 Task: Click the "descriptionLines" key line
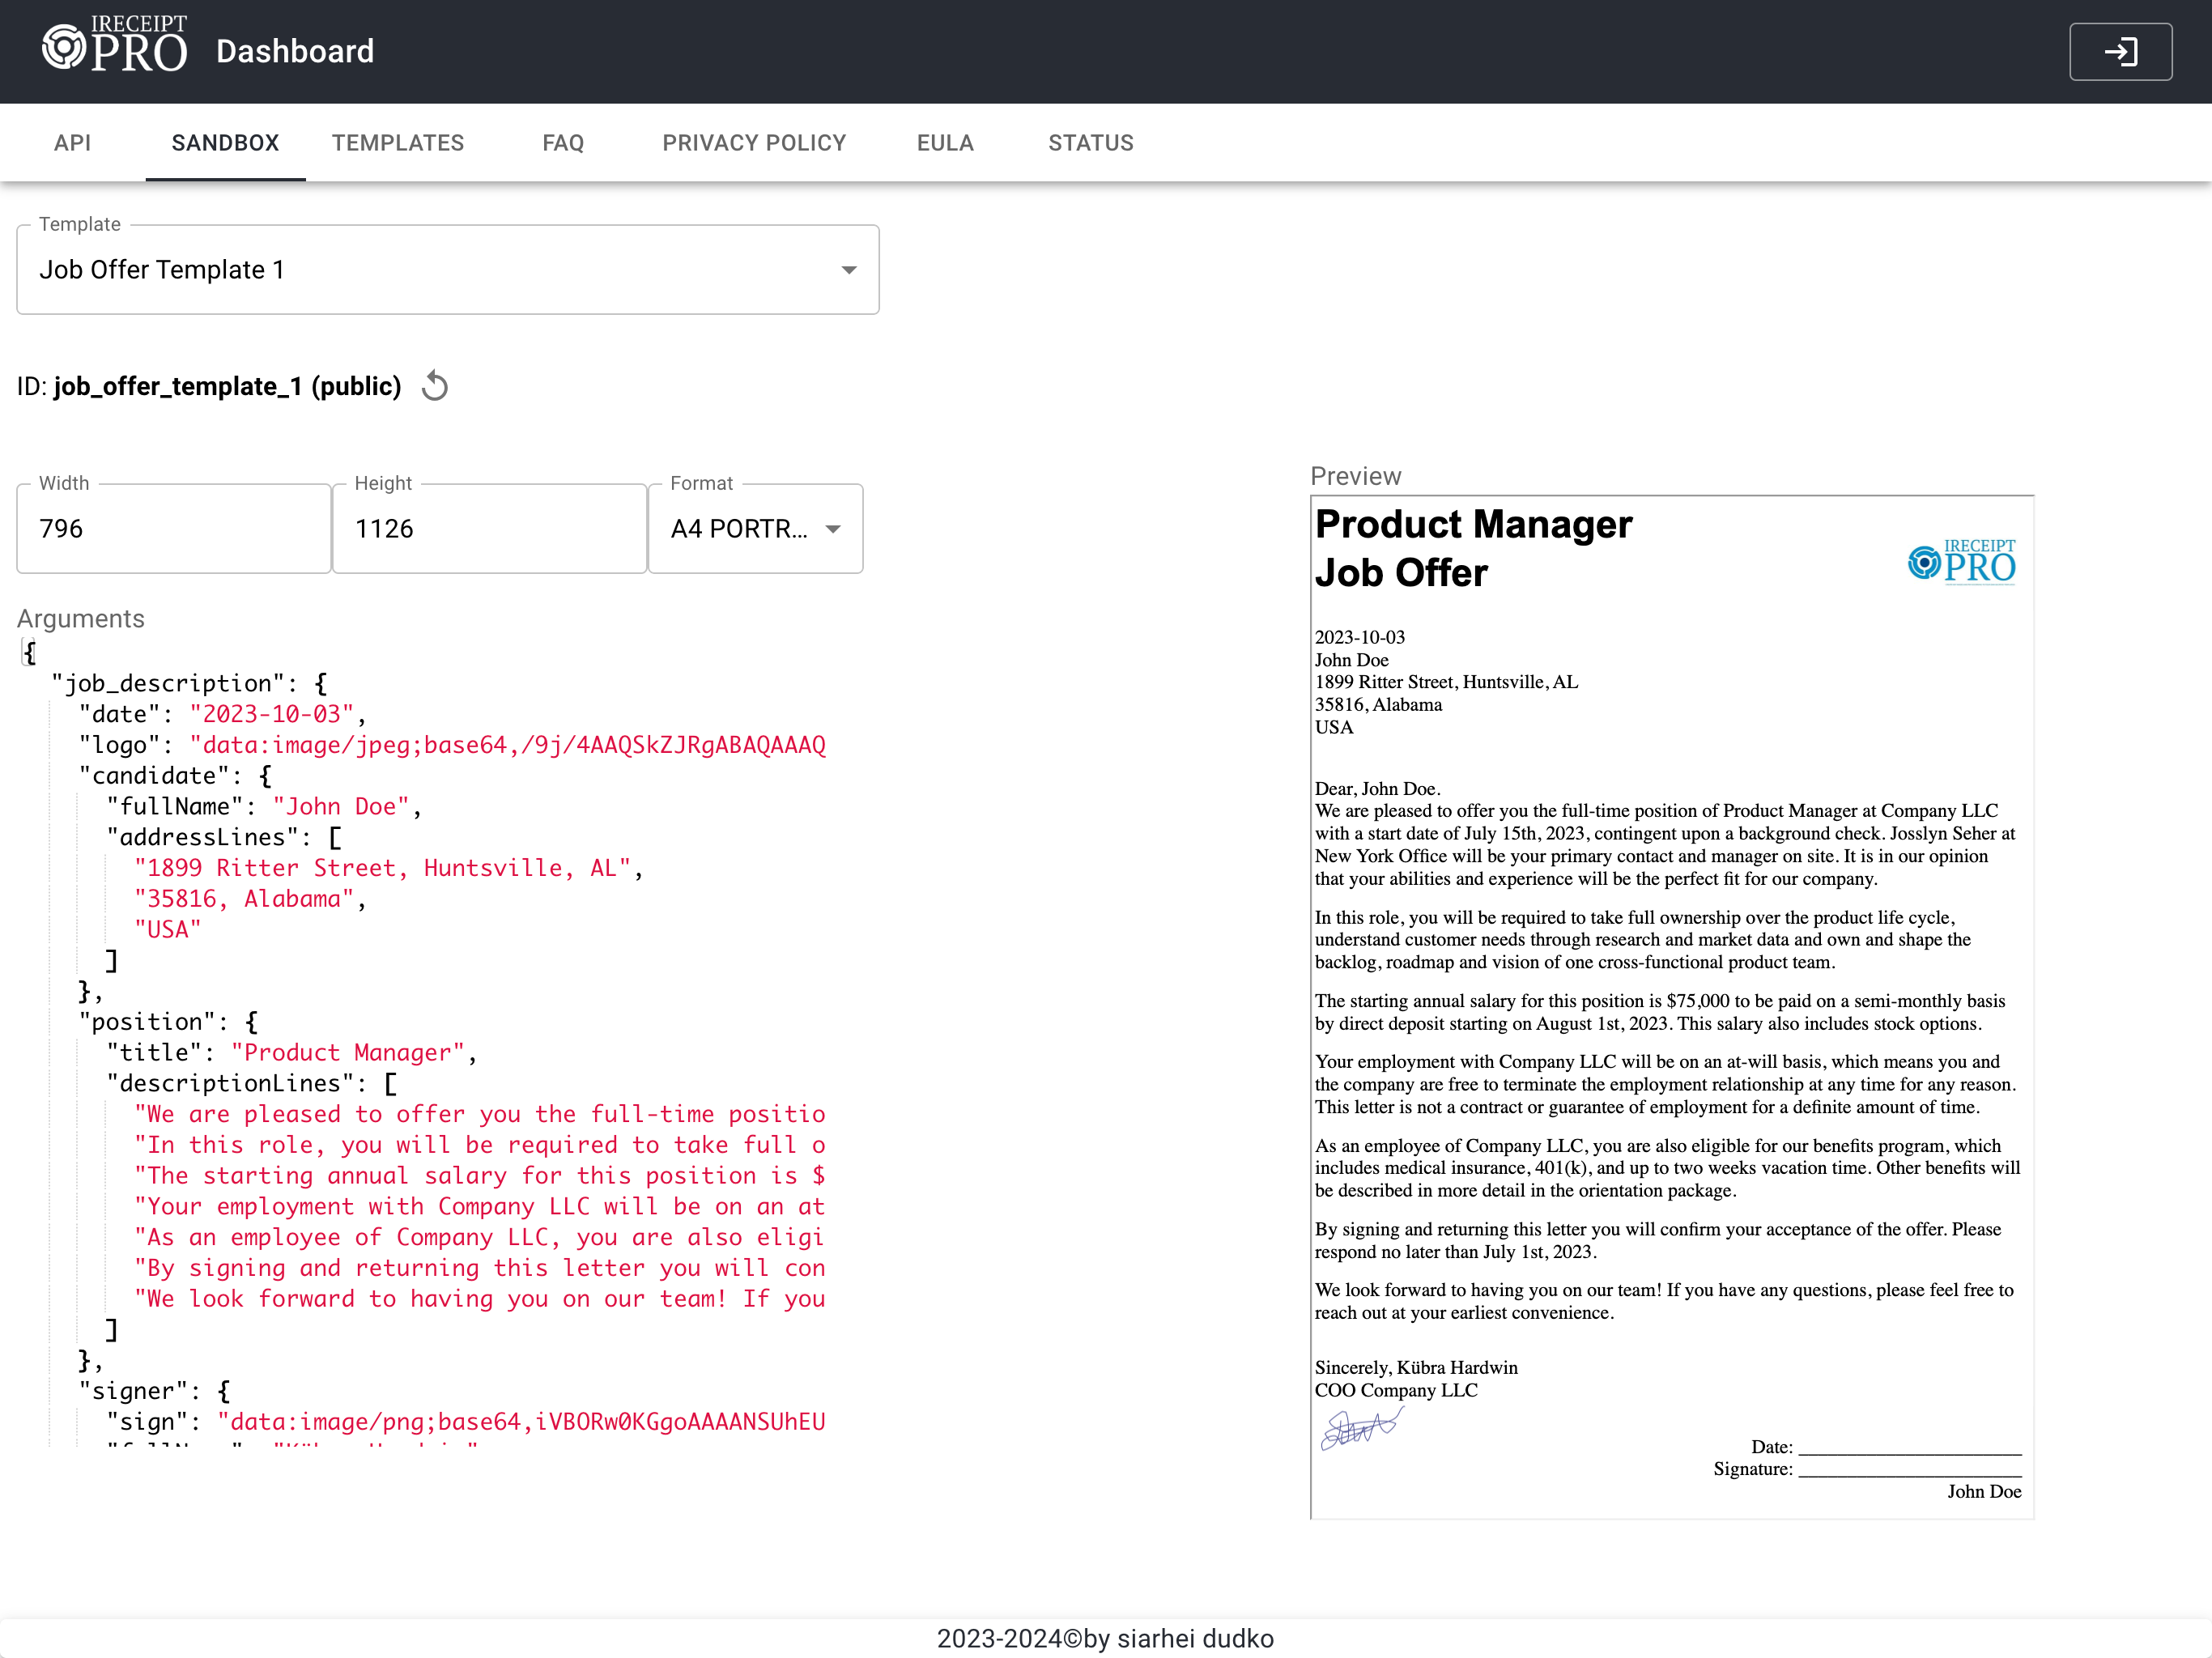[x=252, y=1084]
